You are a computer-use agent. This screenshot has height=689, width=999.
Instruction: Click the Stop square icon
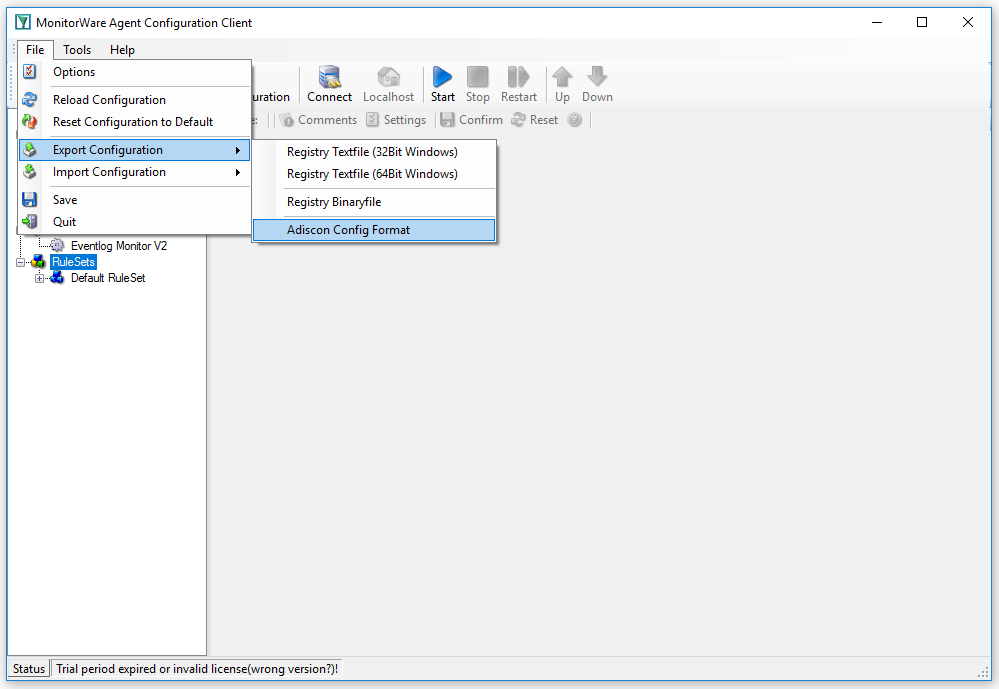(x=477, y=76)
